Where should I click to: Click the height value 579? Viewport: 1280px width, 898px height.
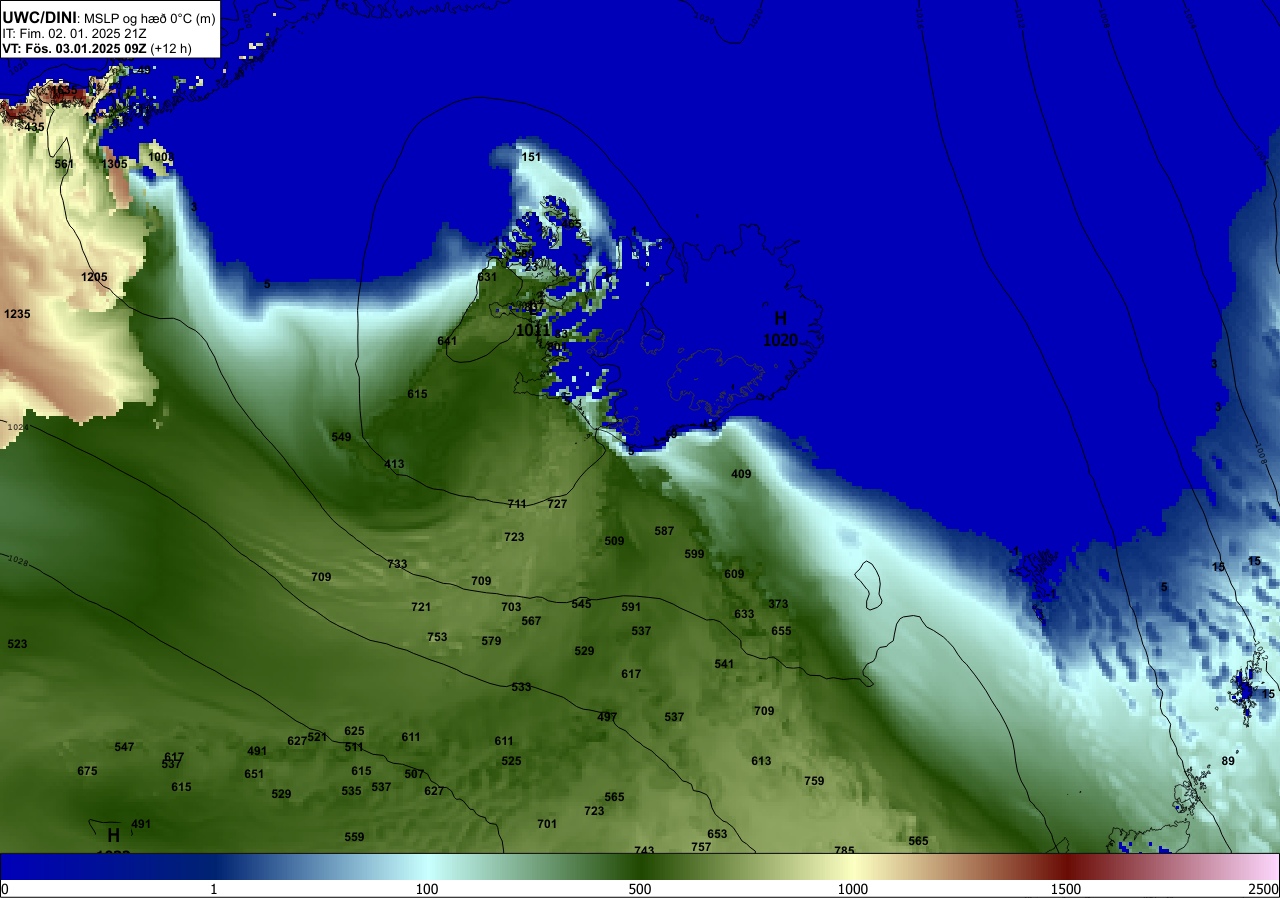pos(491,641)
